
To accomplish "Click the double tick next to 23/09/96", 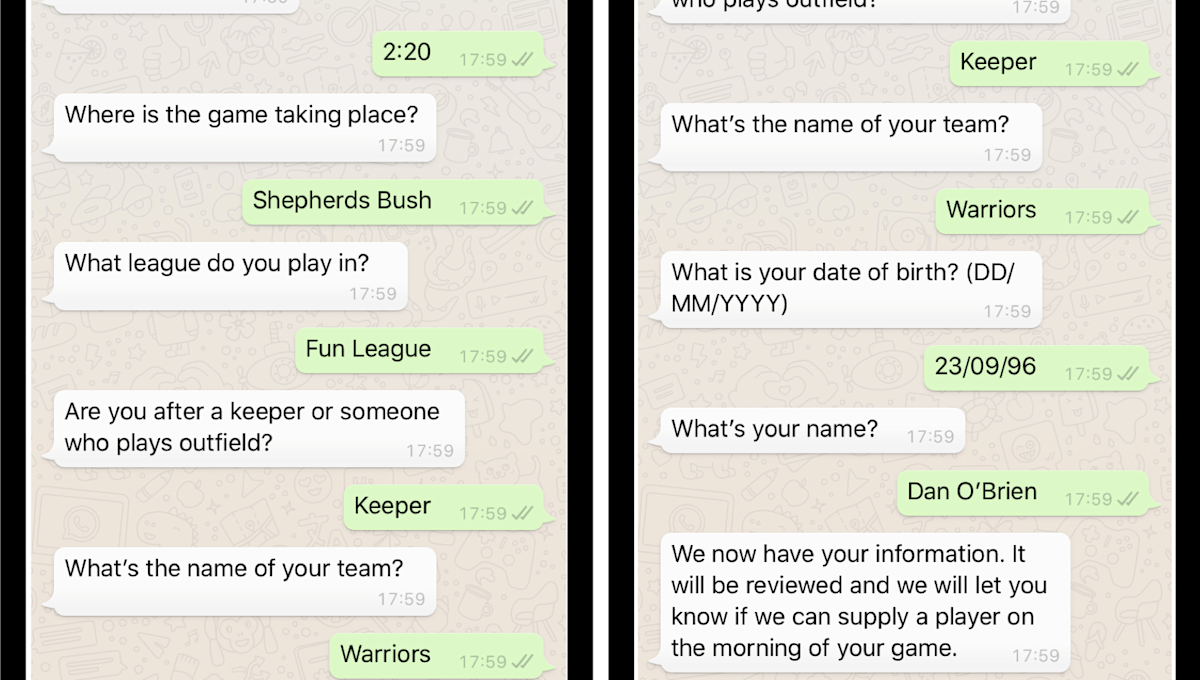I will coord(1128,374).
